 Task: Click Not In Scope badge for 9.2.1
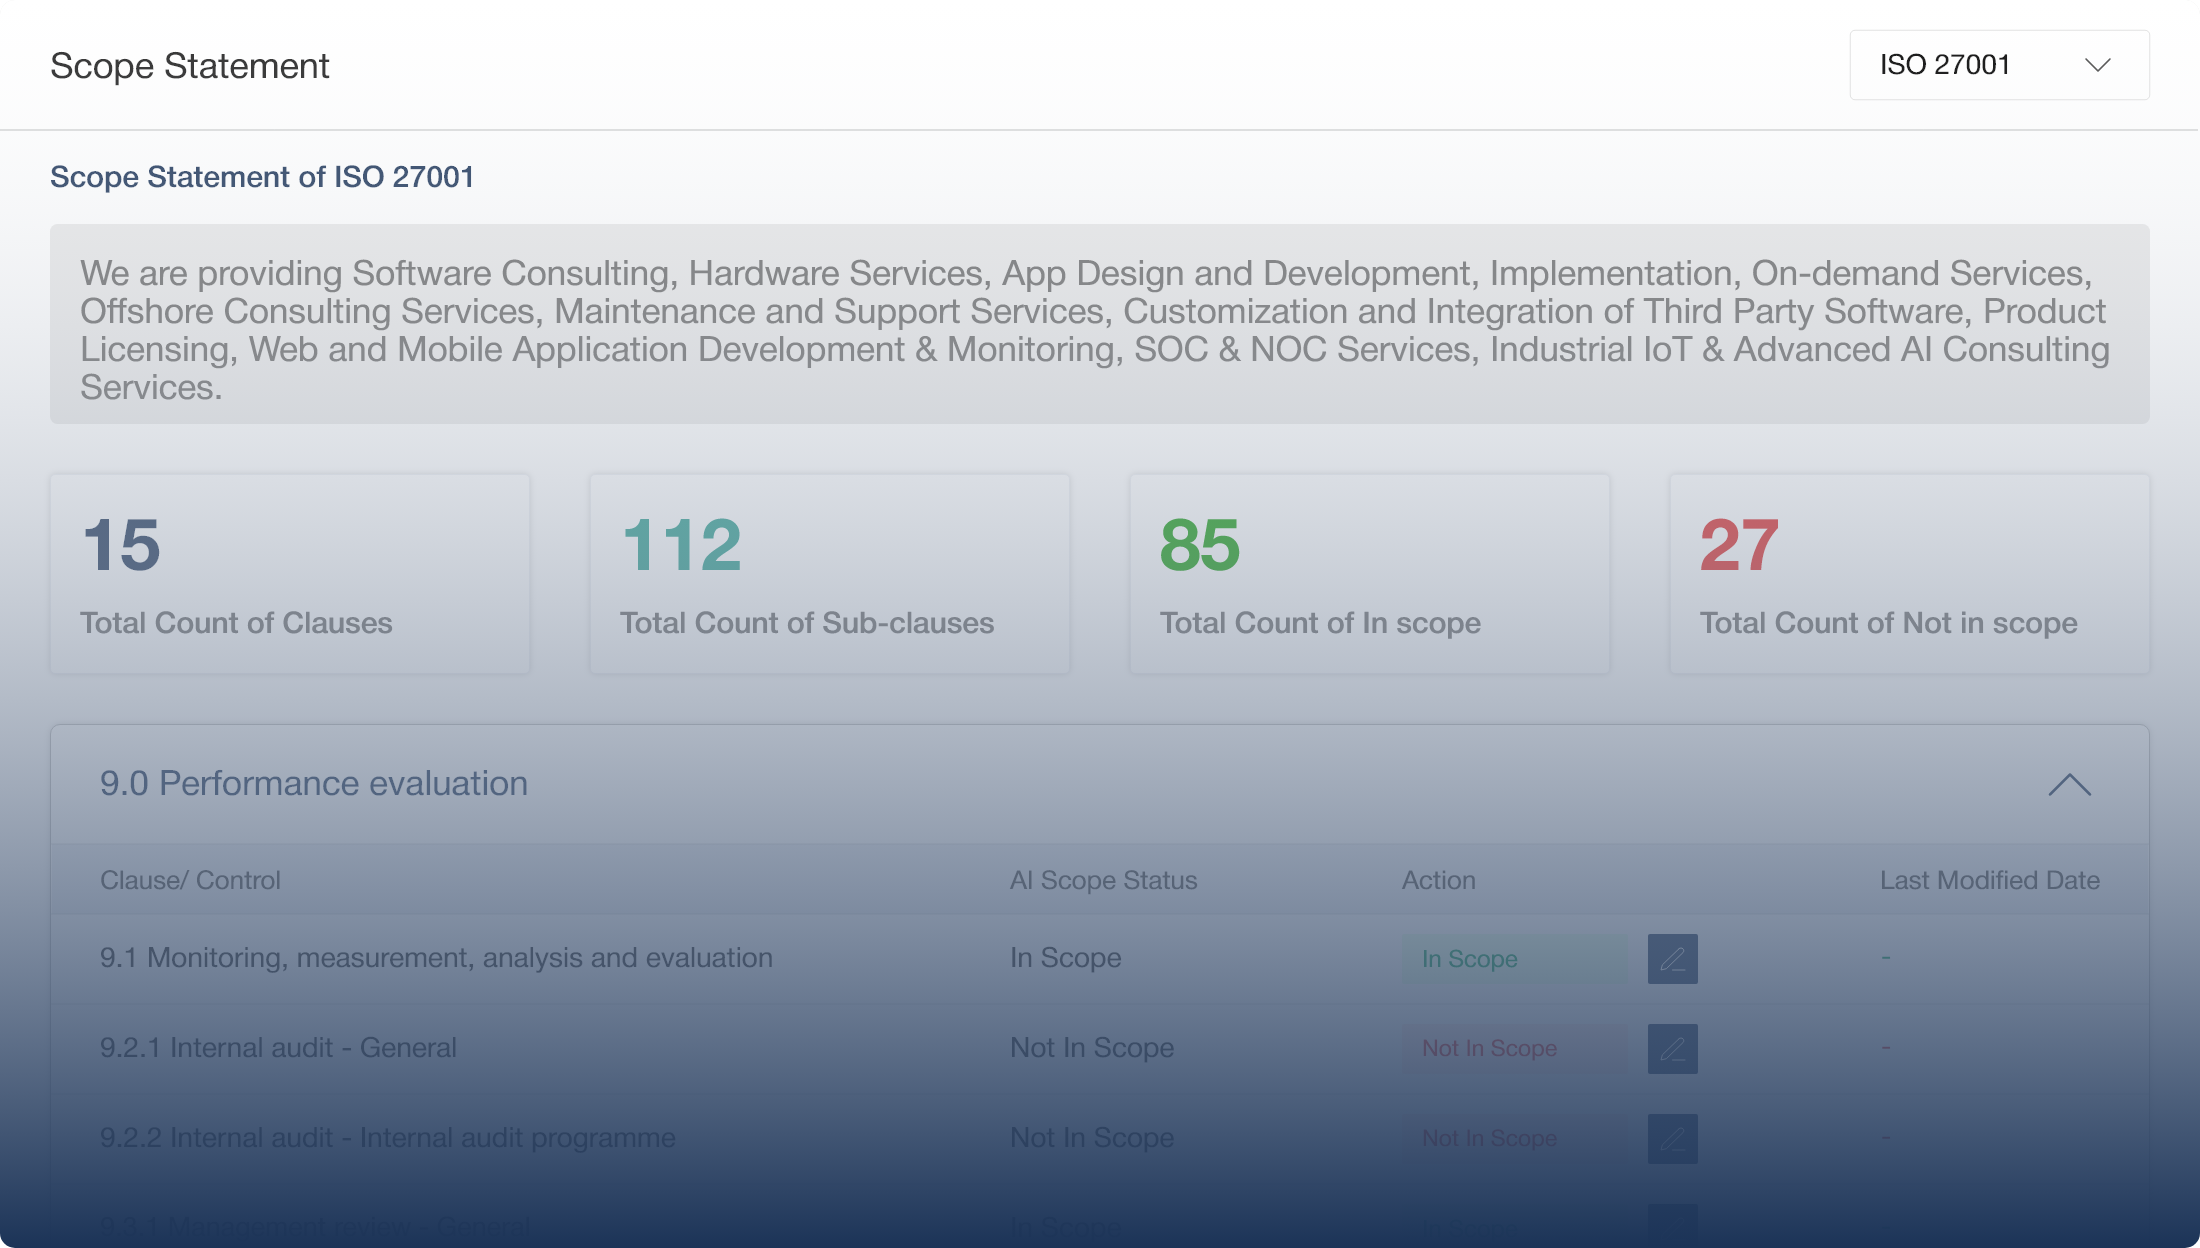click(1513, 1049)
